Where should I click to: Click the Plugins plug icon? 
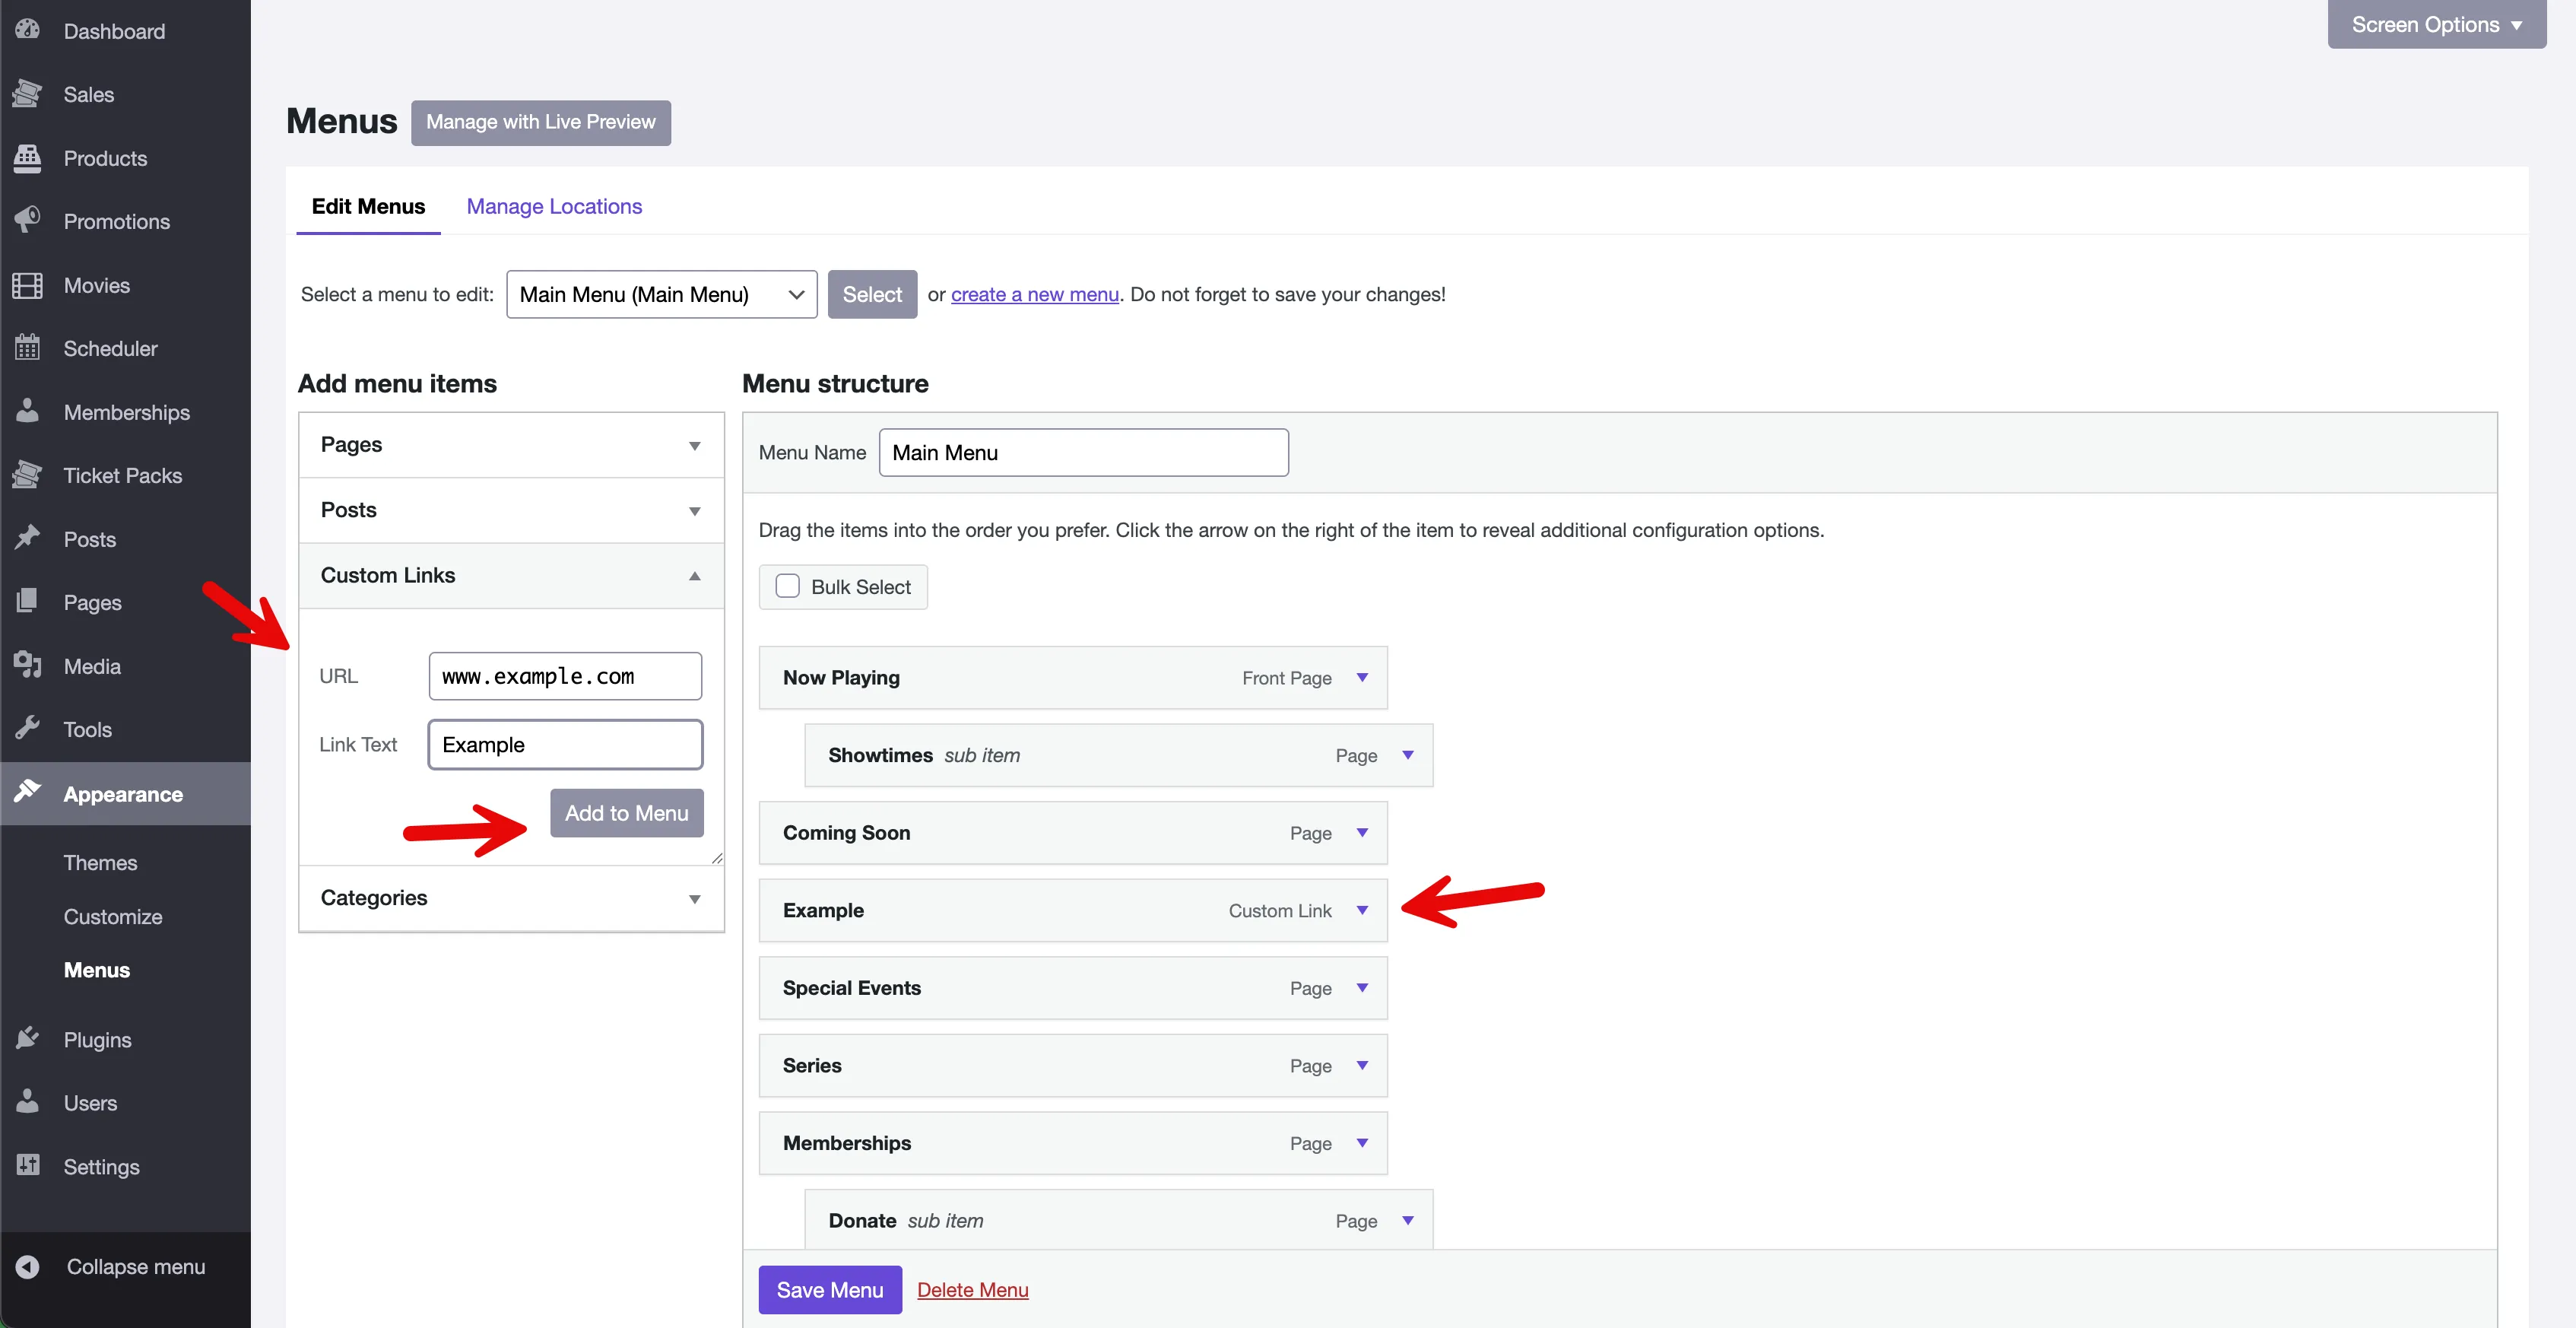[x=27, y=1038]
